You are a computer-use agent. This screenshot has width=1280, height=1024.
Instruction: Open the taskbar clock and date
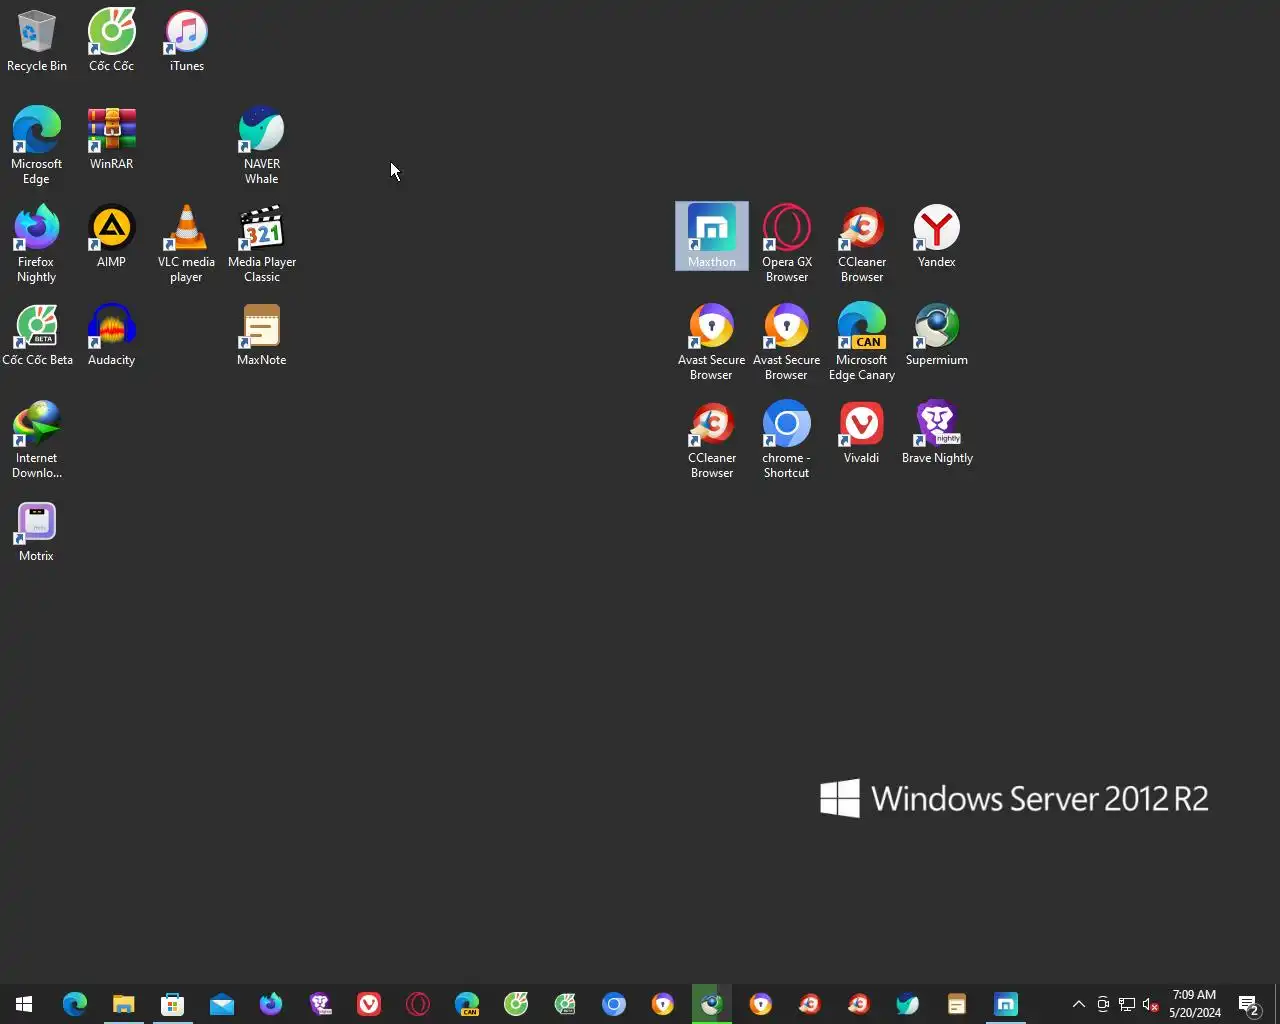[1195, 1004]
